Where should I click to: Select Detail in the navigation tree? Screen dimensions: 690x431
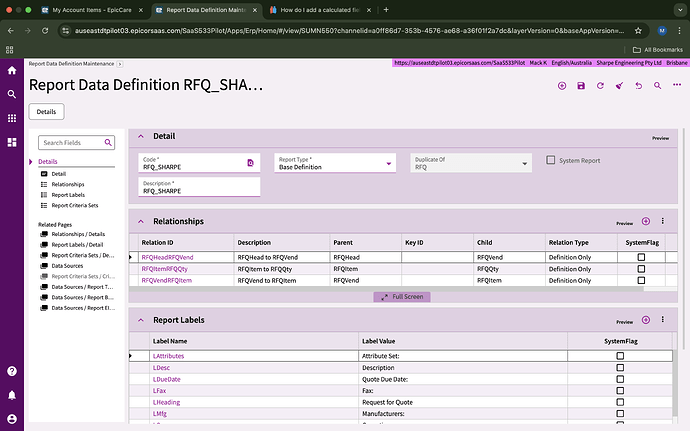[x=59, y=174]
